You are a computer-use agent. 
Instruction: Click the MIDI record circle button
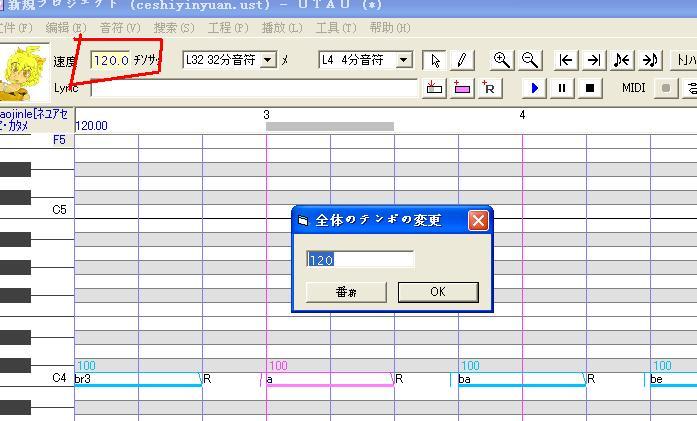(x=666, y=88)
